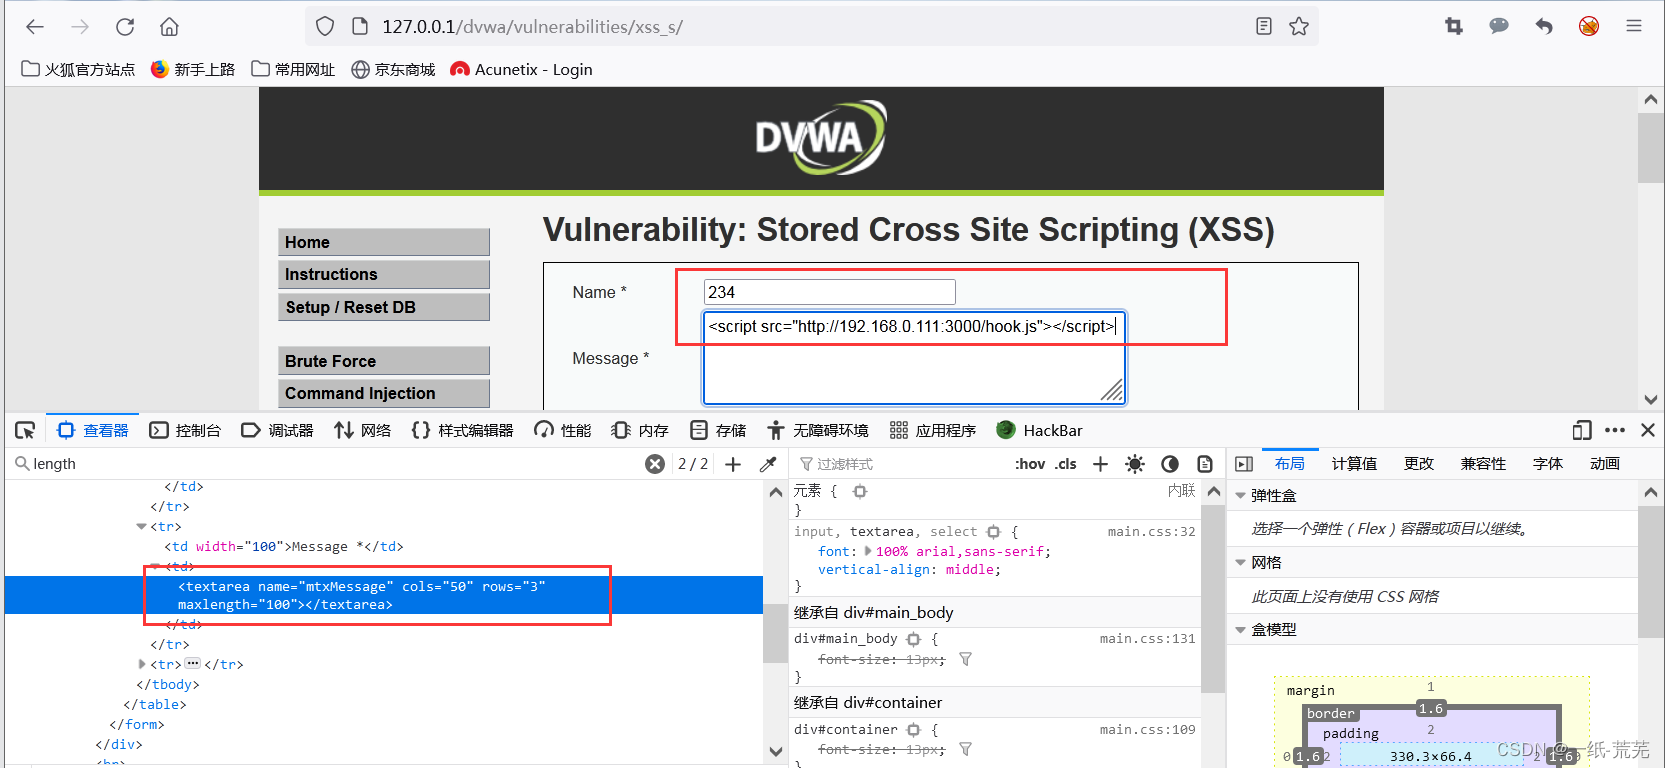Click the undo arrow extension icon
Screen dimensions: 1665x768
[x=1544, y=27]
